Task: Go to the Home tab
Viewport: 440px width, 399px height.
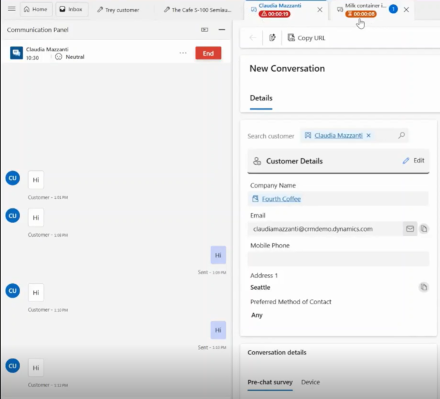Action: 36,9
